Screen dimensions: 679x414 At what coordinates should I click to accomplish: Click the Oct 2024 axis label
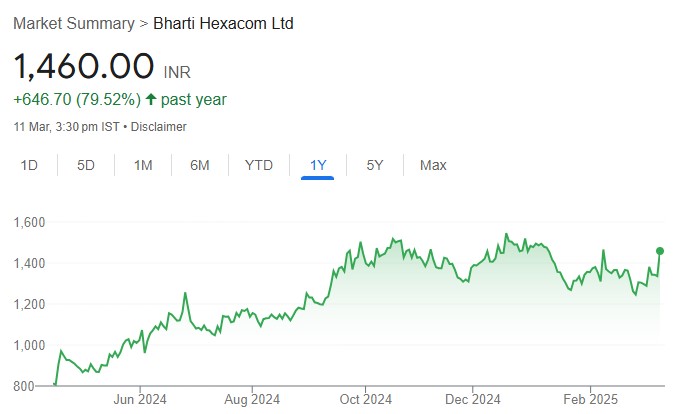pyautogui.click(x=365, y=398)
